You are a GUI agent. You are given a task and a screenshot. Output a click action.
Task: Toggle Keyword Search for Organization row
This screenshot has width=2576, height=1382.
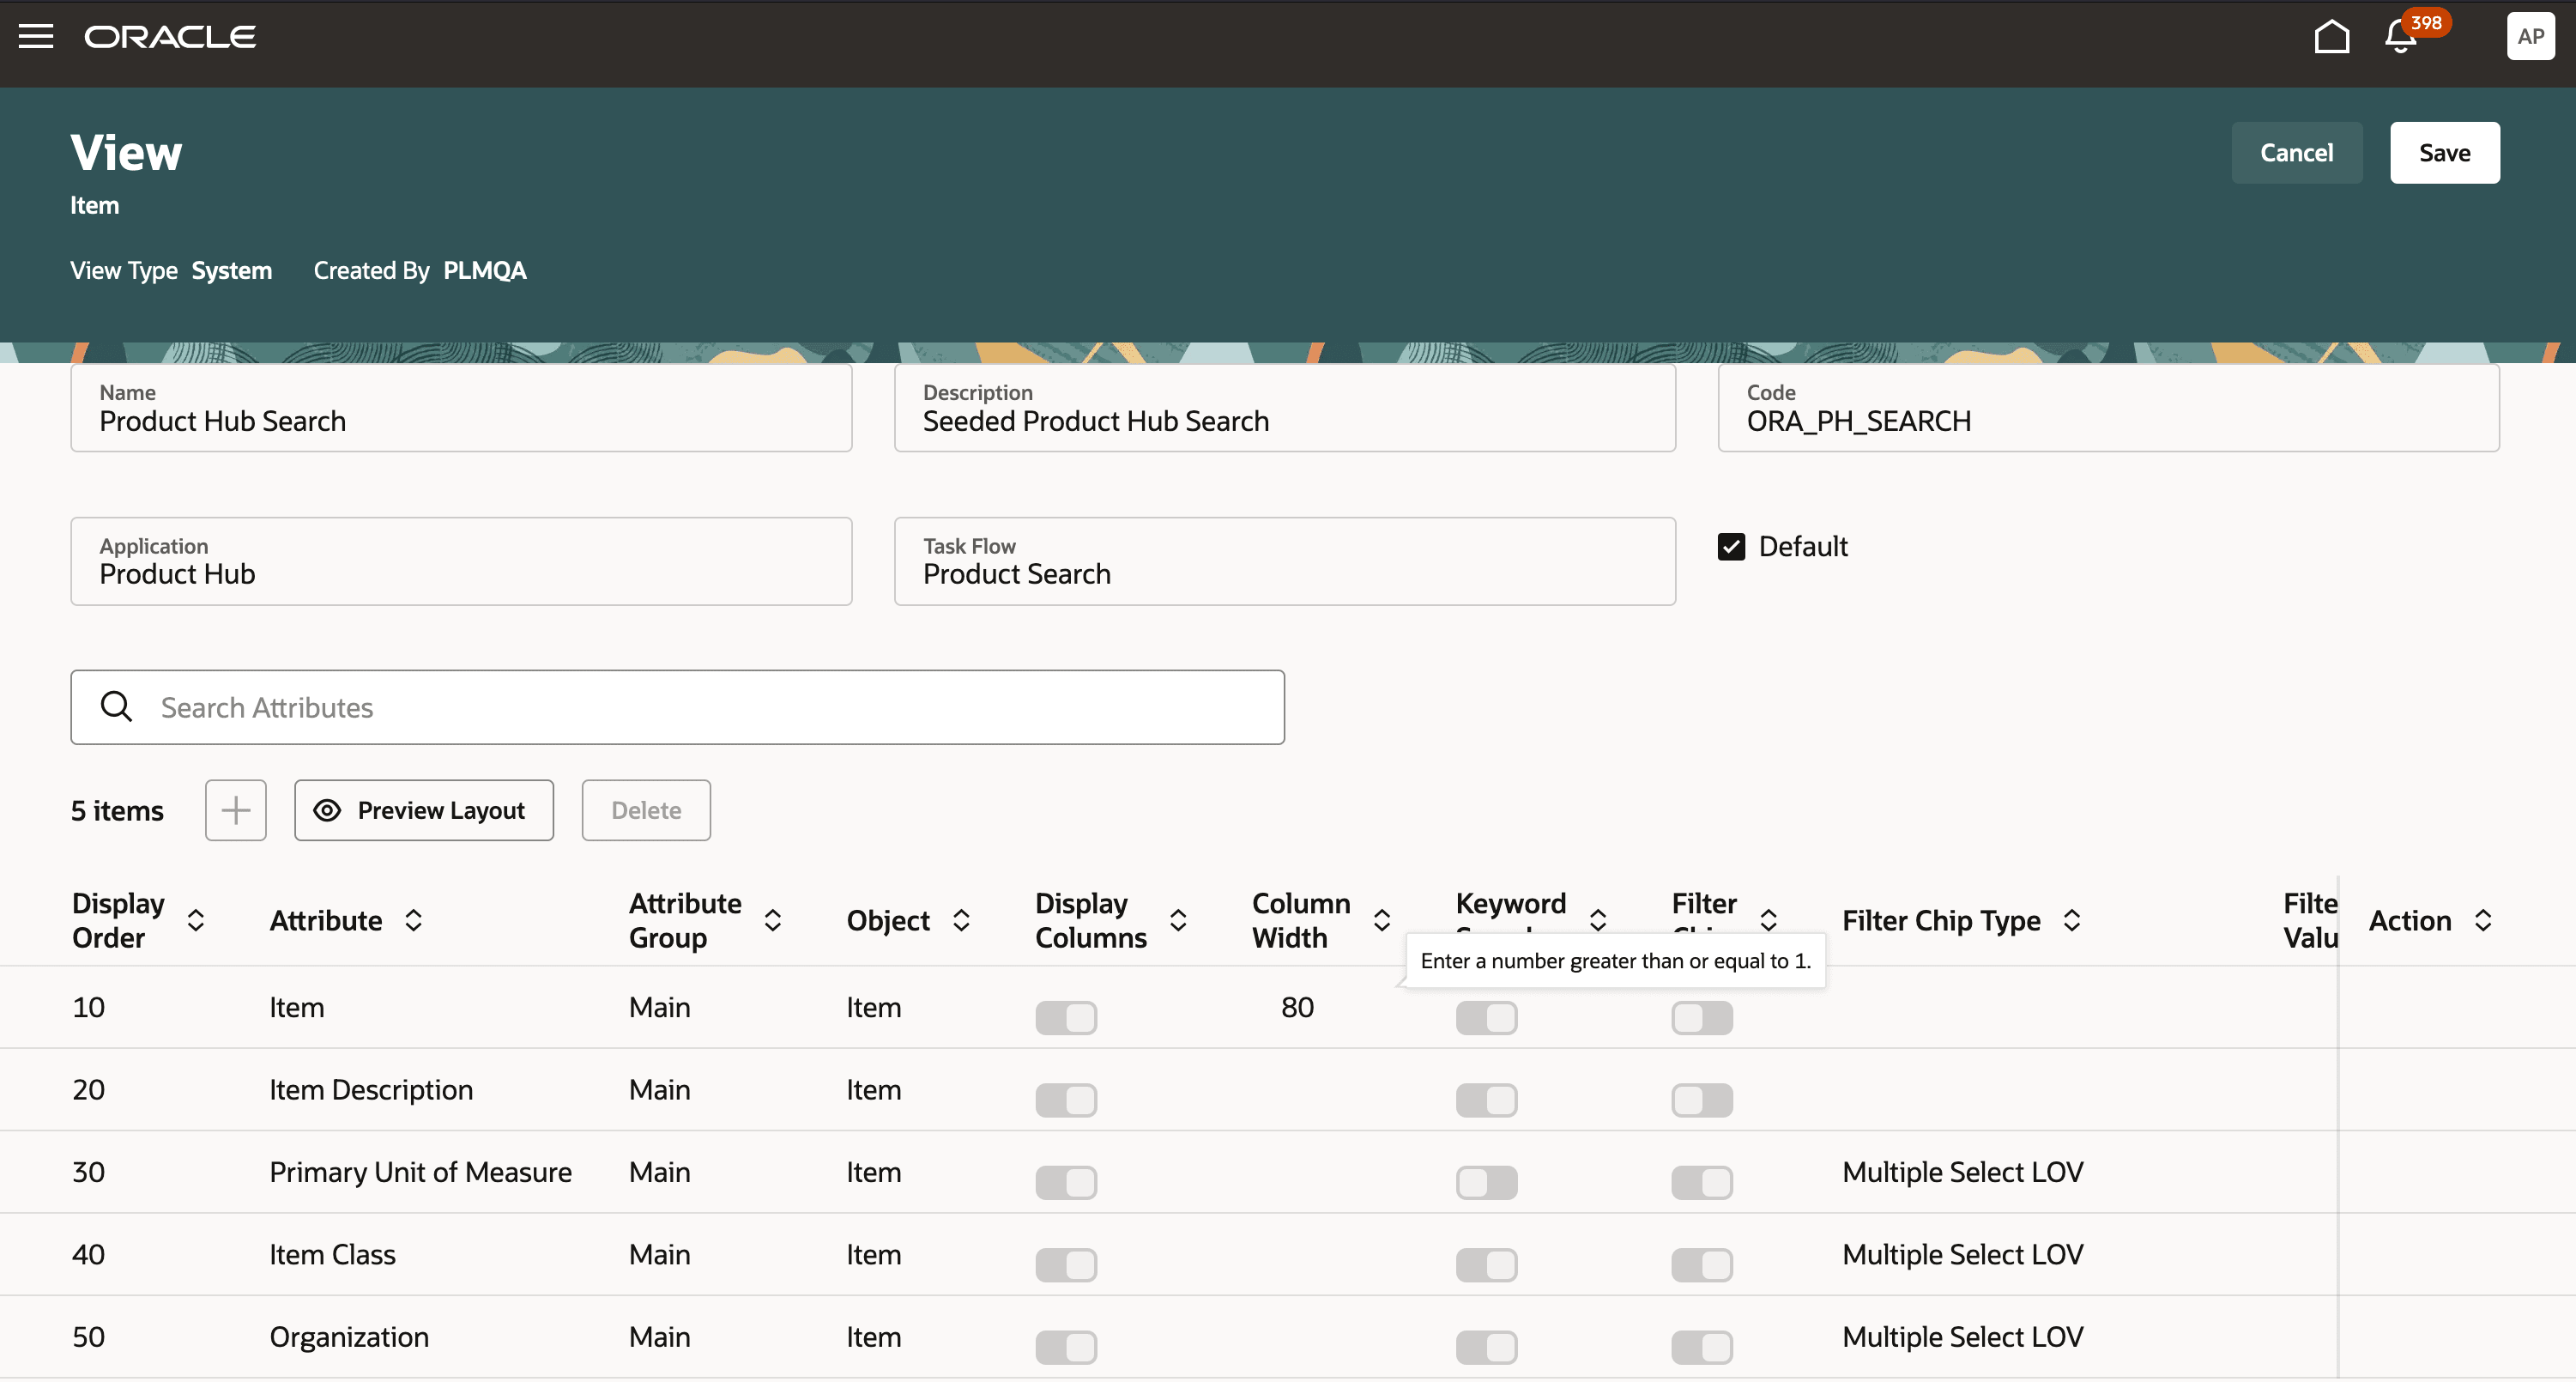tap(1486, 1347)
